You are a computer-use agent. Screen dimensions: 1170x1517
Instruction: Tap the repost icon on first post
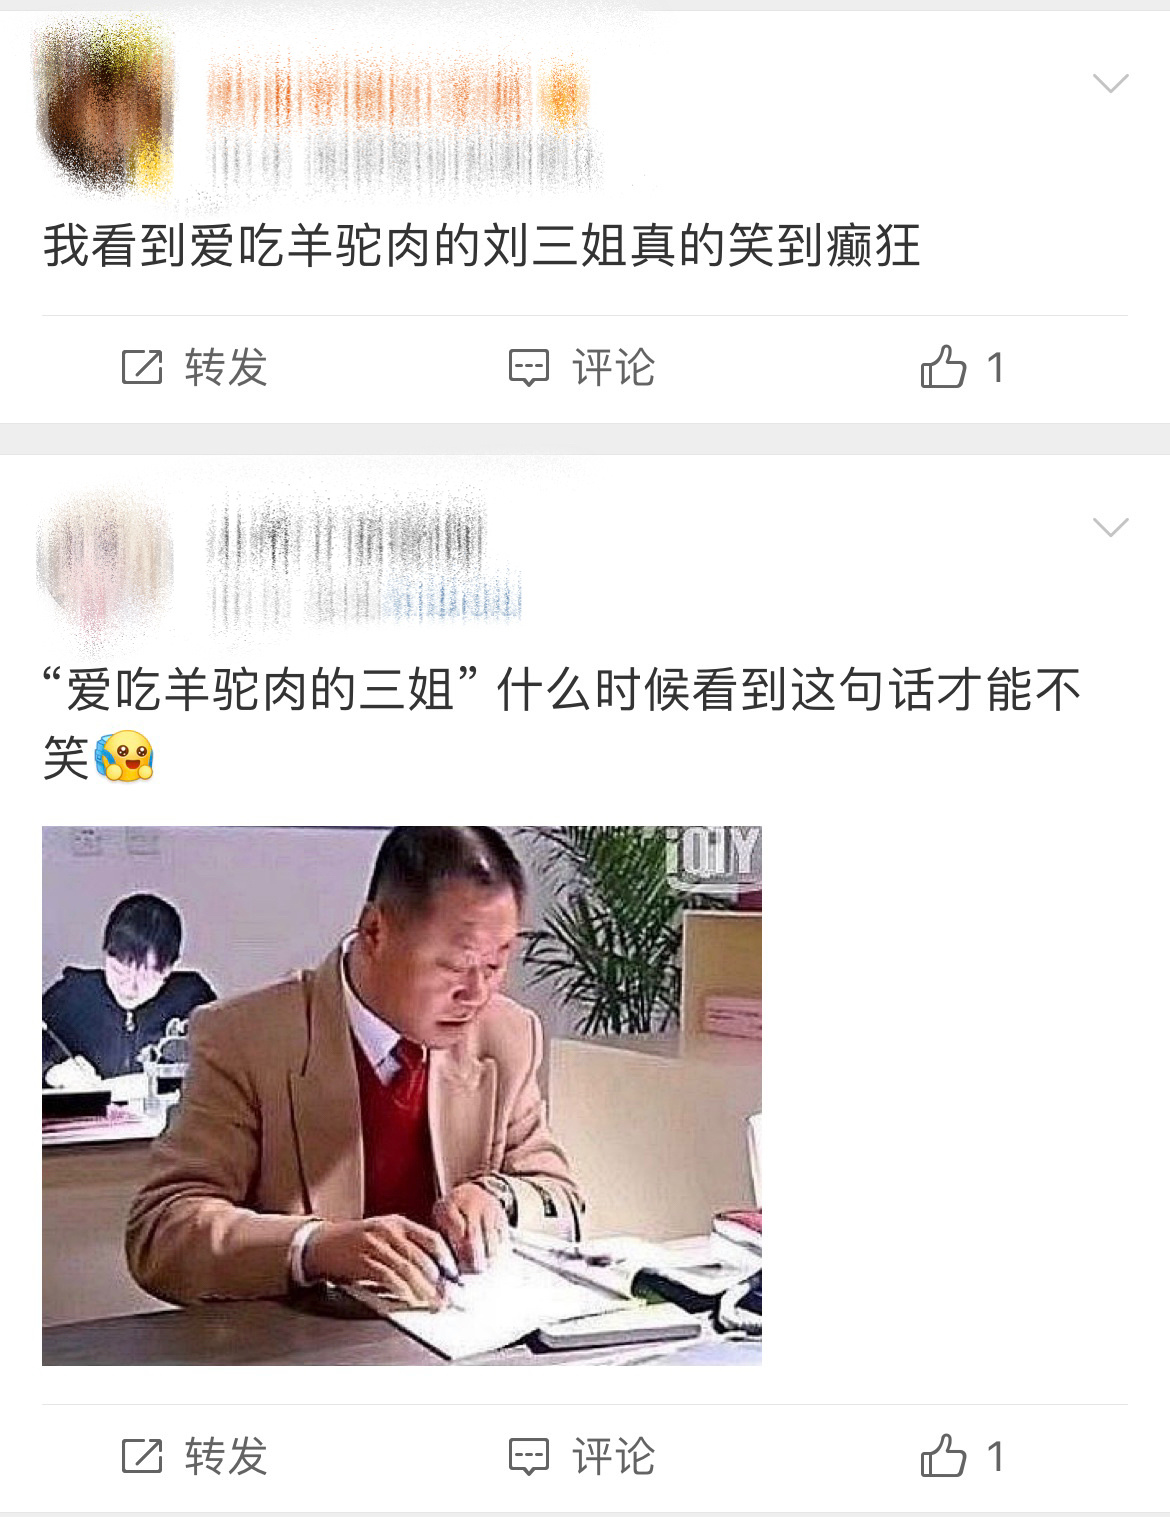pos(142,367)
